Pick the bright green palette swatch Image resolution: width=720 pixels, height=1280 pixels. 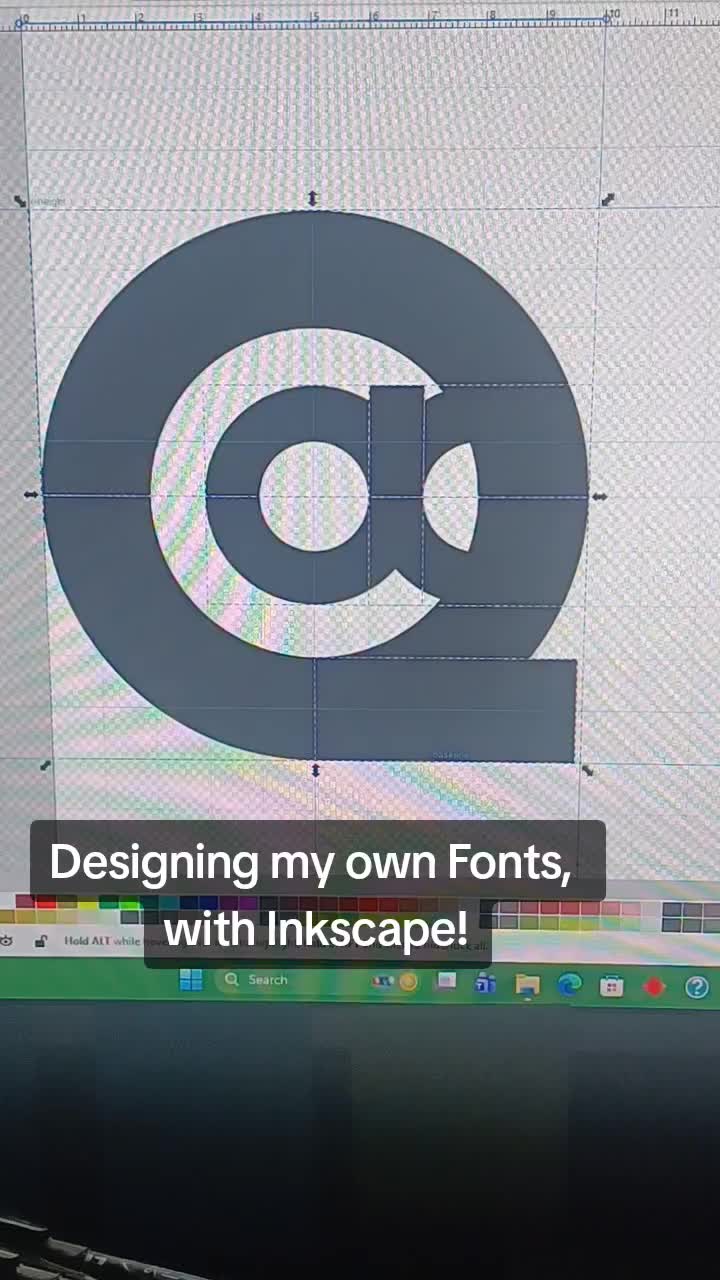pyautogui.click(x=130, y=904)
